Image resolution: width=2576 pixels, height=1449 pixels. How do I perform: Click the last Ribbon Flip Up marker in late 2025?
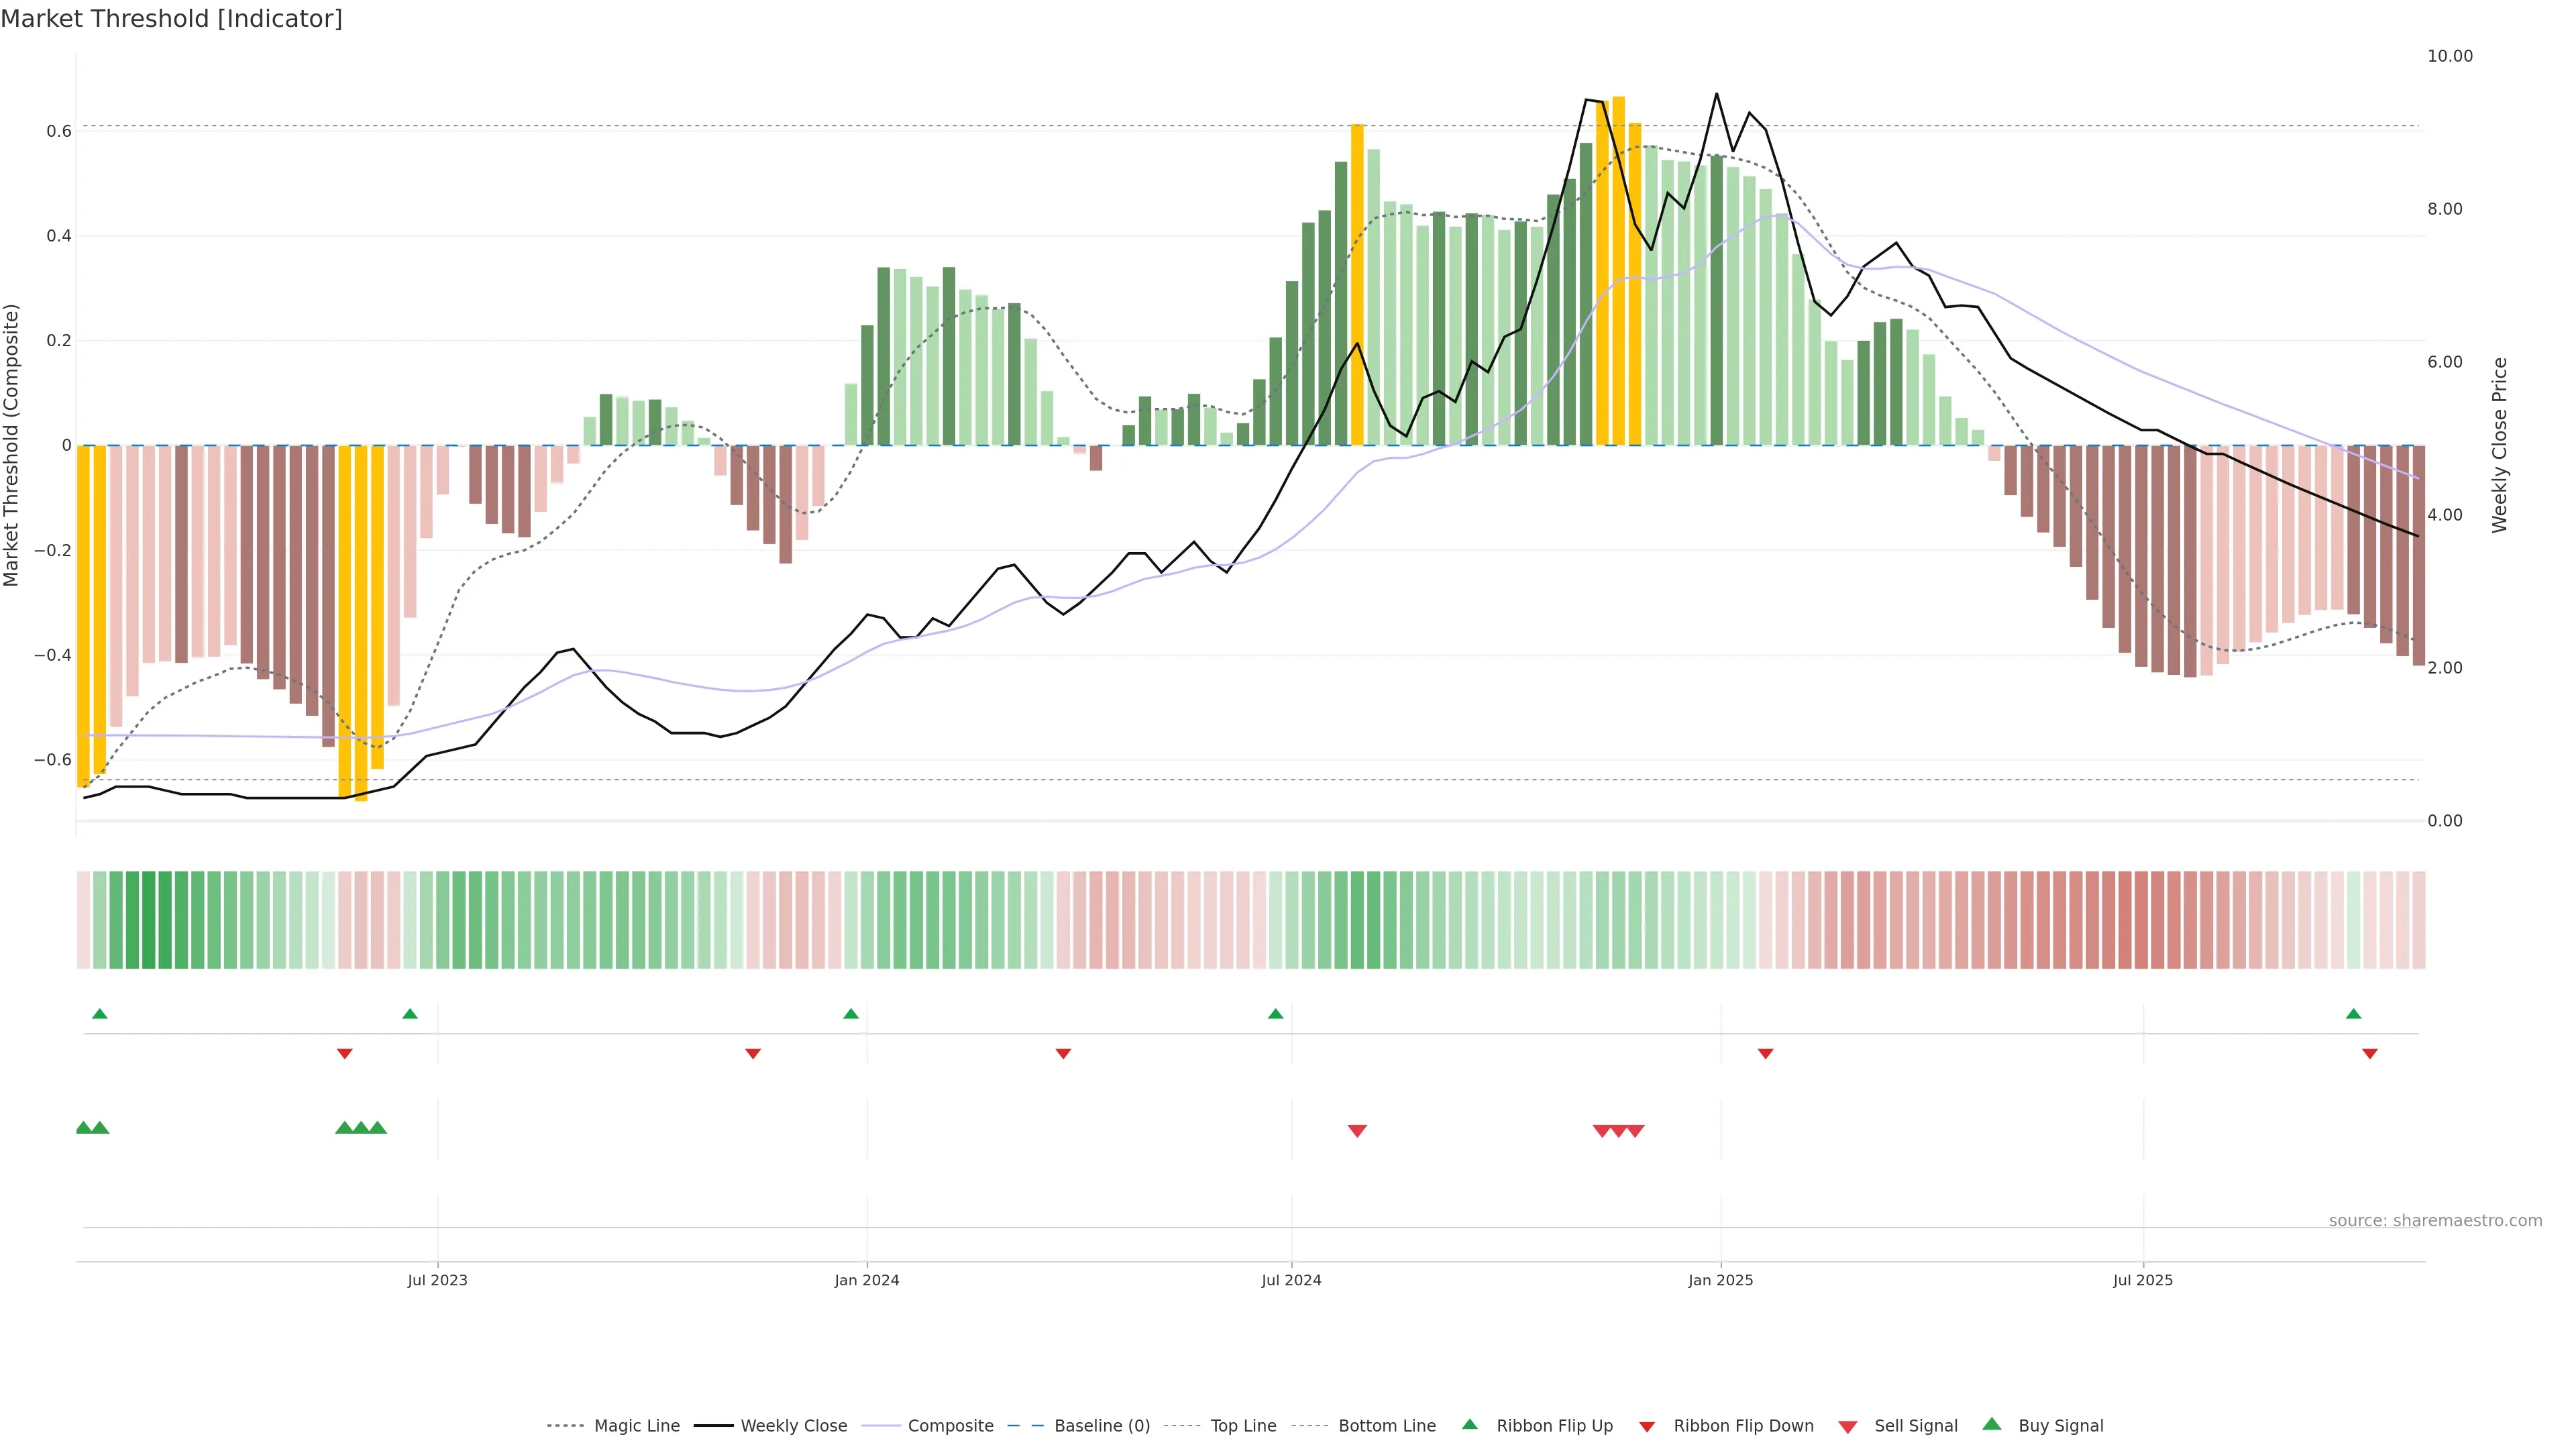click(2353, 1014)
